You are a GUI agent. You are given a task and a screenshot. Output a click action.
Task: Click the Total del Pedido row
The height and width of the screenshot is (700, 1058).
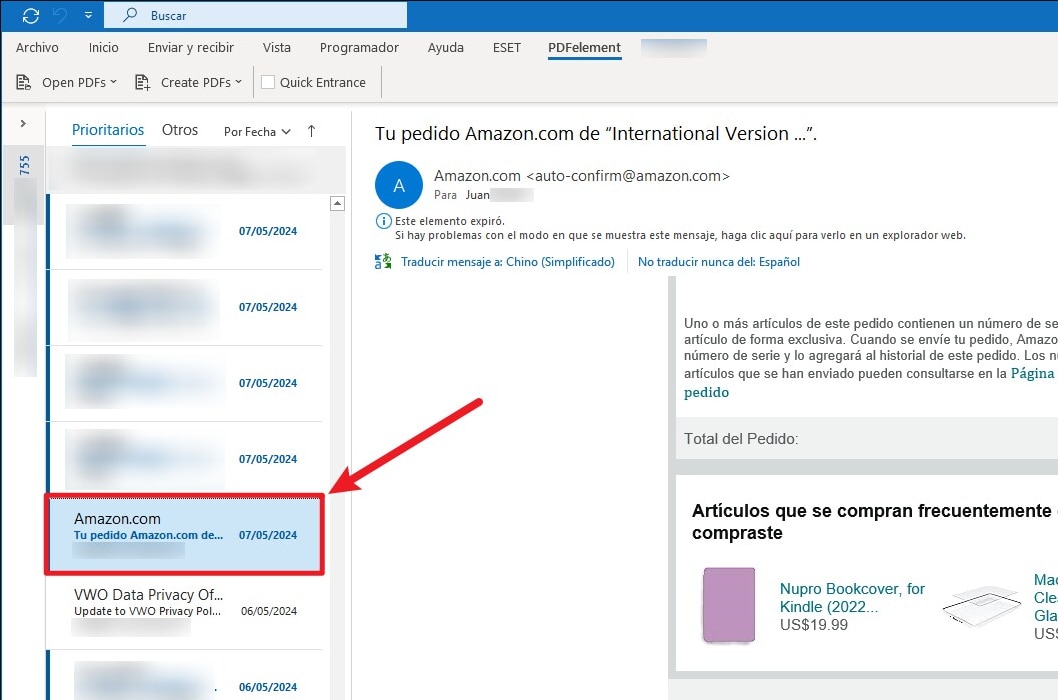tap(867, 439)
